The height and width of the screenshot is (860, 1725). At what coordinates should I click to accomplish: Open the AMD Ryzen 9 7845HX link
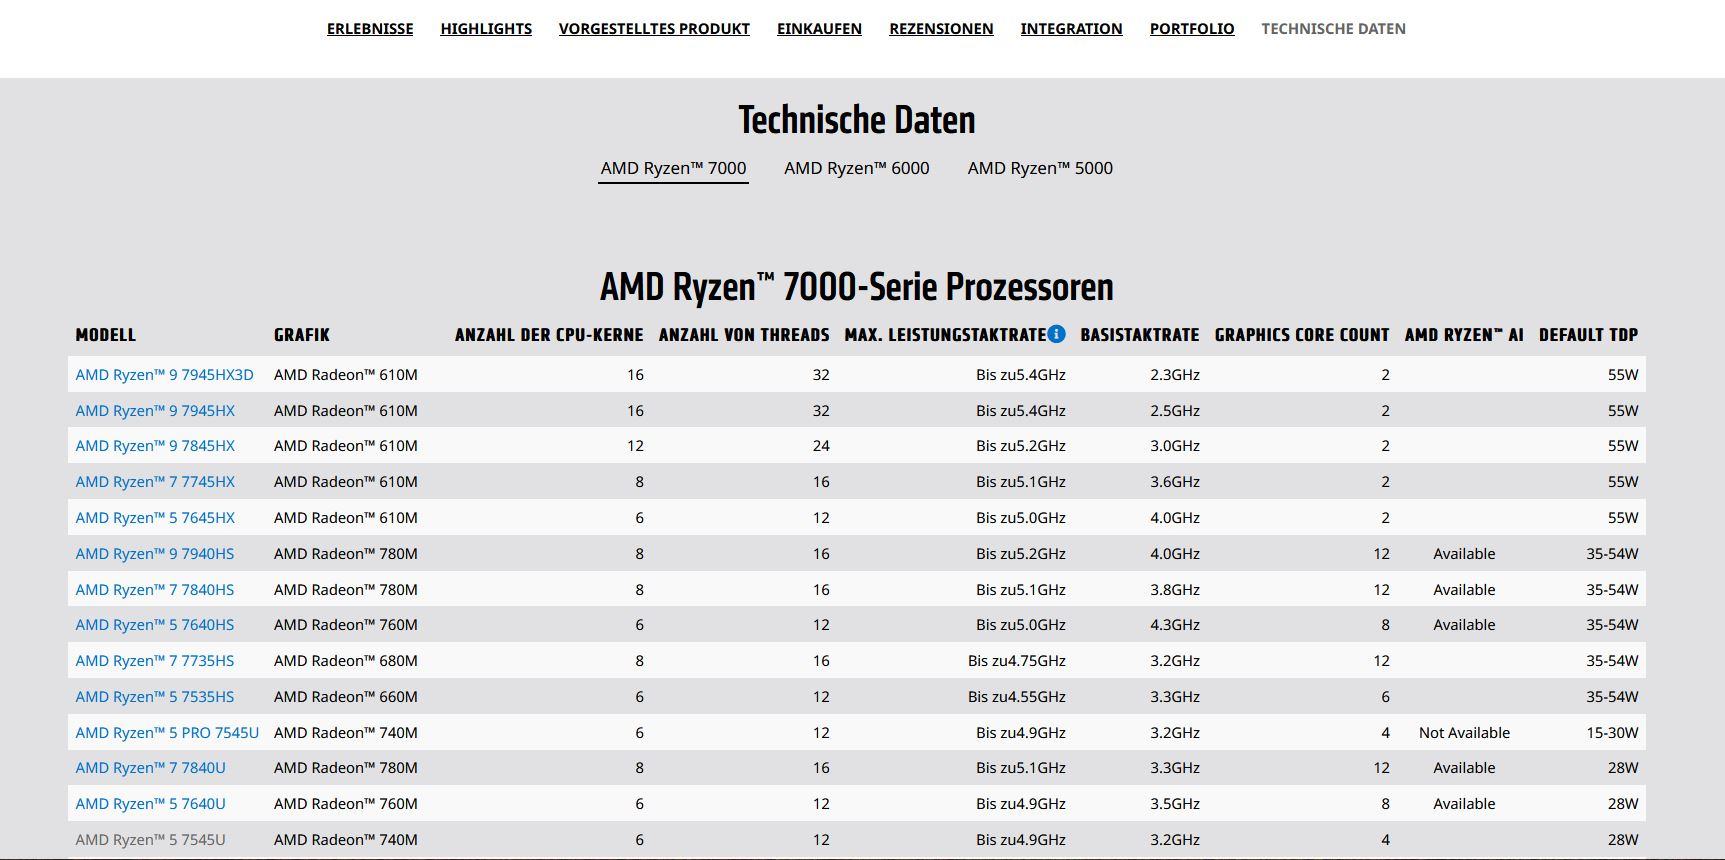(155, 446)
